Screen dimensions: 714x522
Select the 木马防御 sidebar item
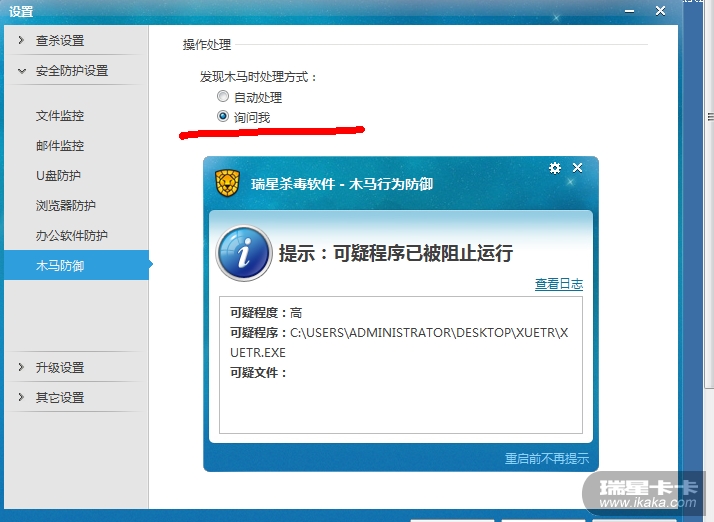tap(76, 265)
